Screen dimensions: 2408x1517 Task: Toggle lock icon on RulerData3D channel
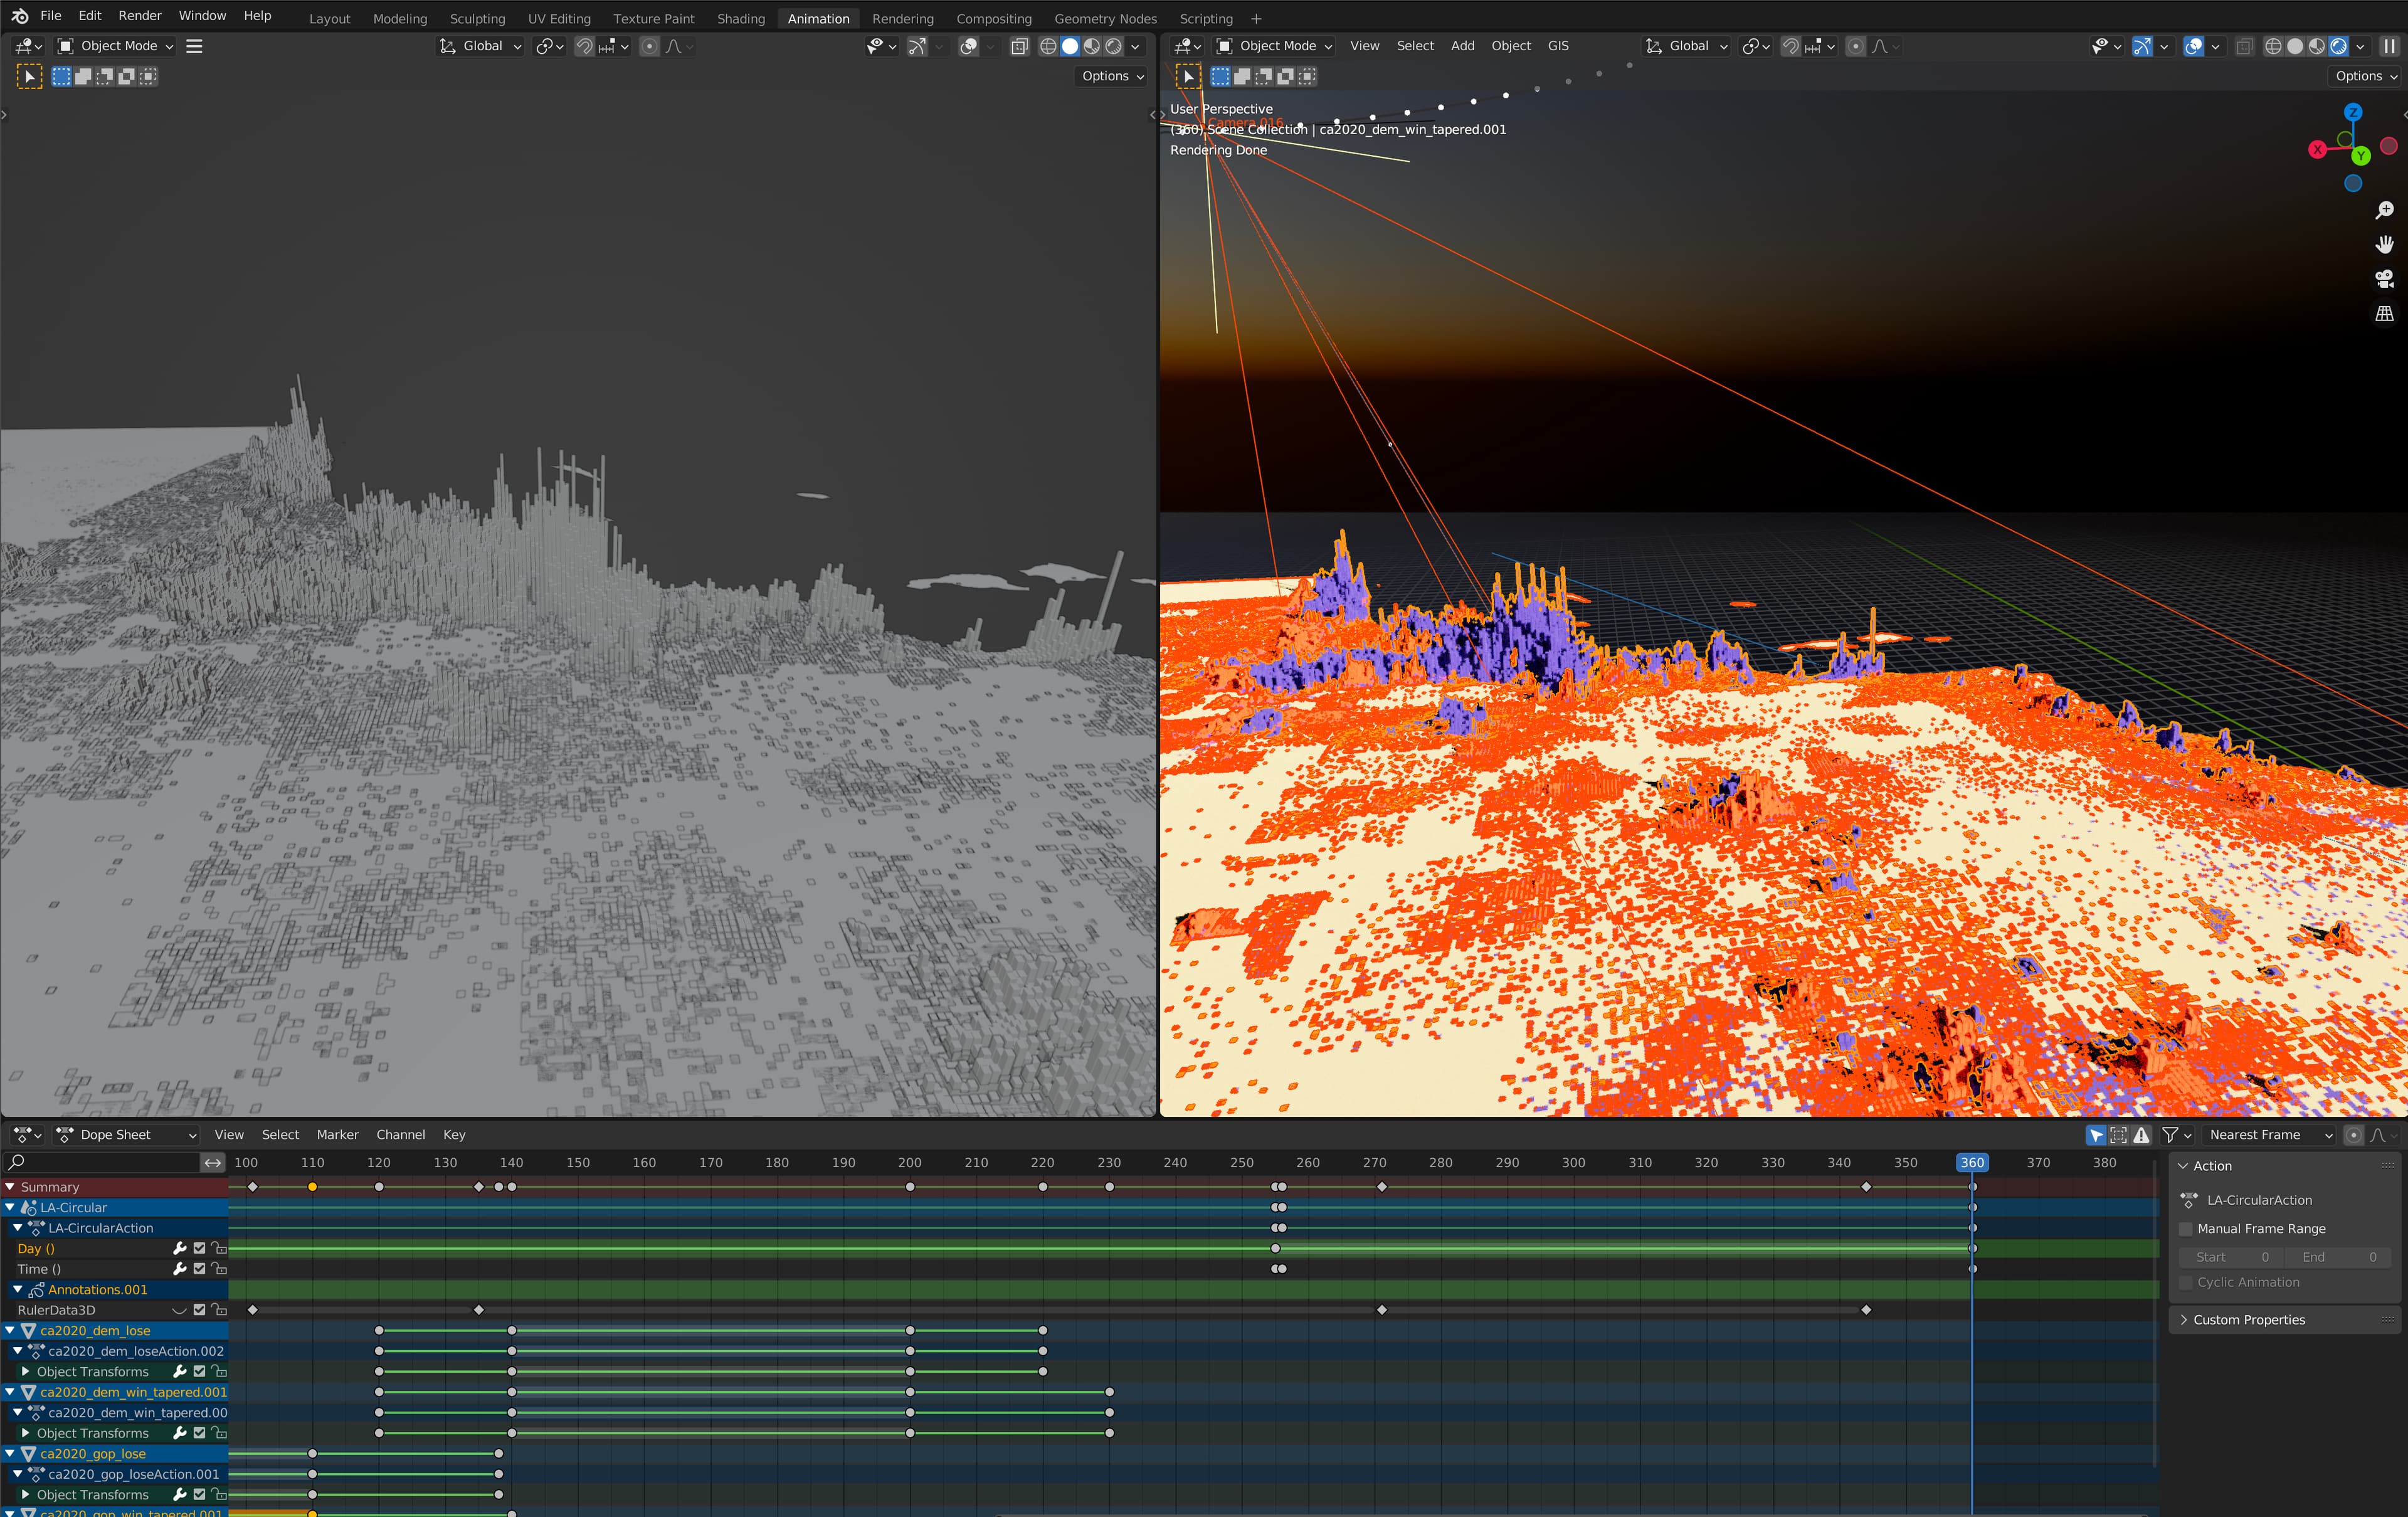coord(219,1310)
